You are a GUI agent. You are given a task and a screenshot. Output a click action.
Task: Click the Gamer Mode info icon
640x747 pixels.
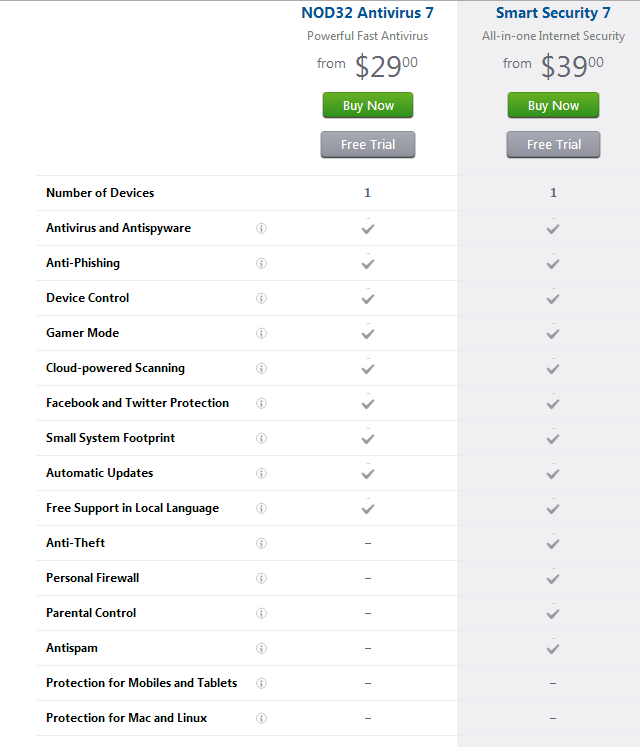261,333
